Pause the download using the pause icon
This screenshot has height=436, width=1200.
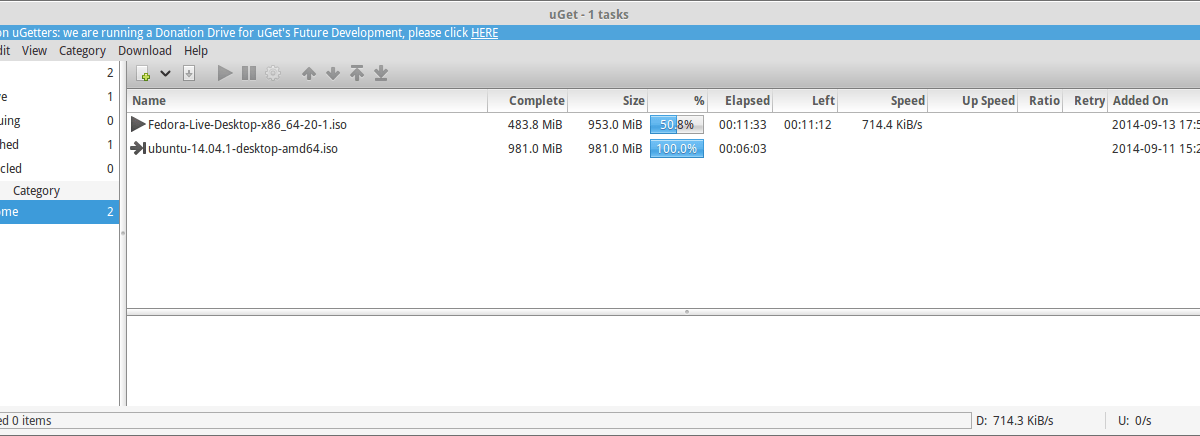pos(249,73)
